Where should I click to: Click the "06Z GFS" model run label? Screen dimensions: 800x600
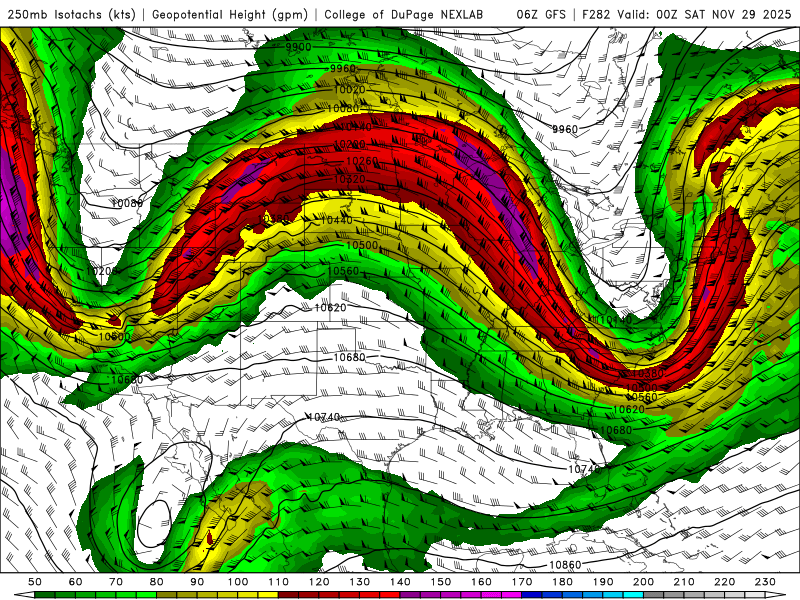pyautogui.click(x=541, y=15)
